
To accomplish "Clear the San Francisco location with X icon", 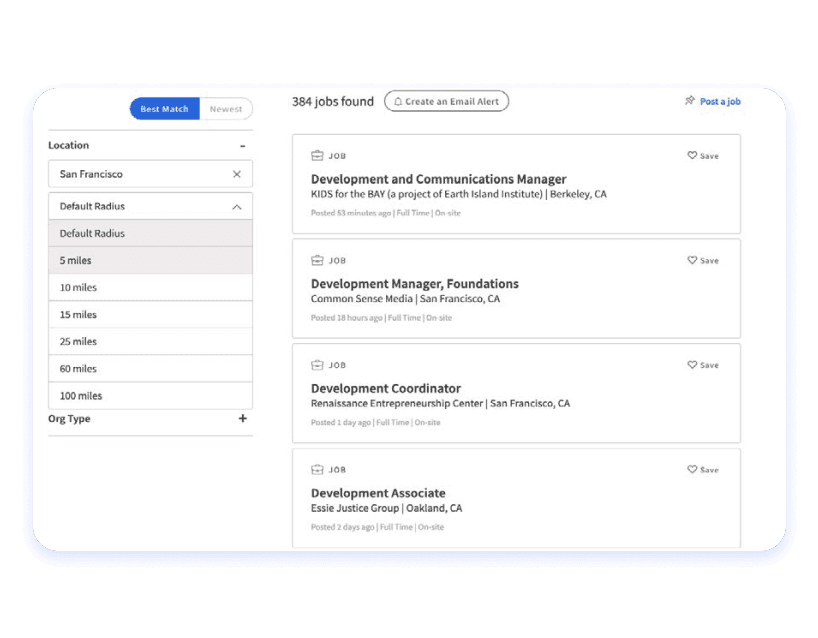I will 237,174.
